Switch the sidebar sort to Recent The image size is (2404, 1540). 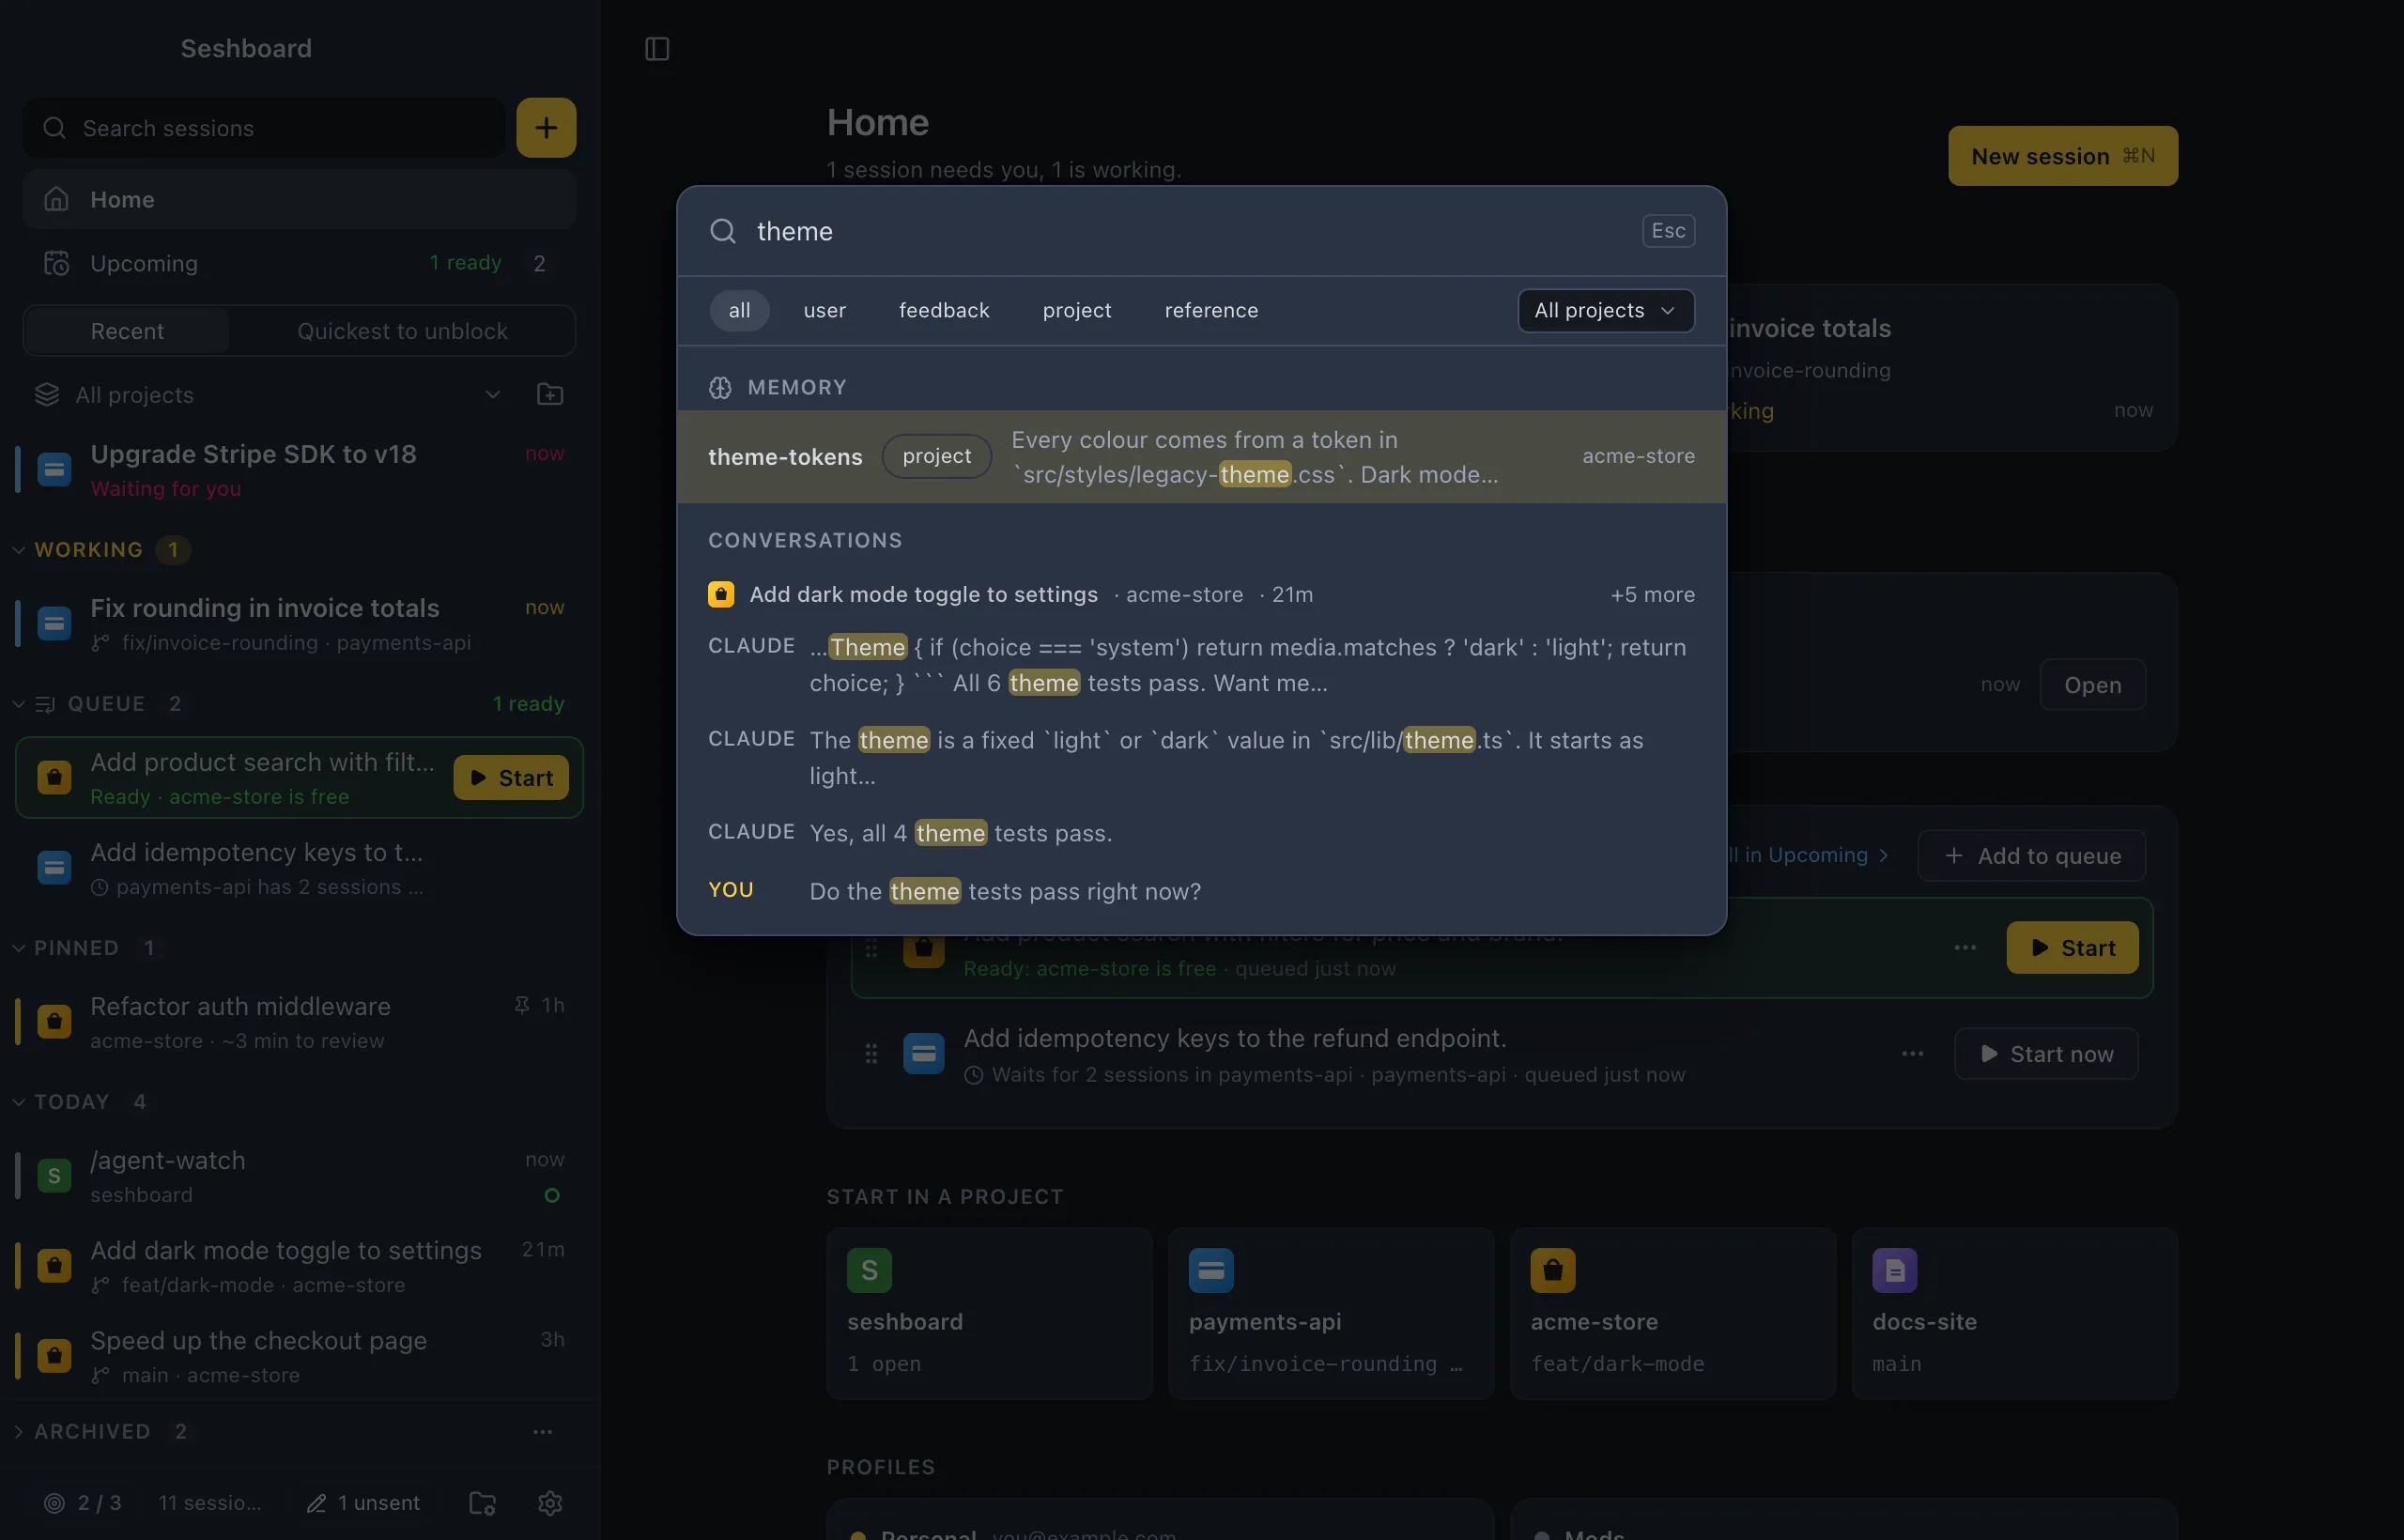pyautogui.click(x=127, y=331)
